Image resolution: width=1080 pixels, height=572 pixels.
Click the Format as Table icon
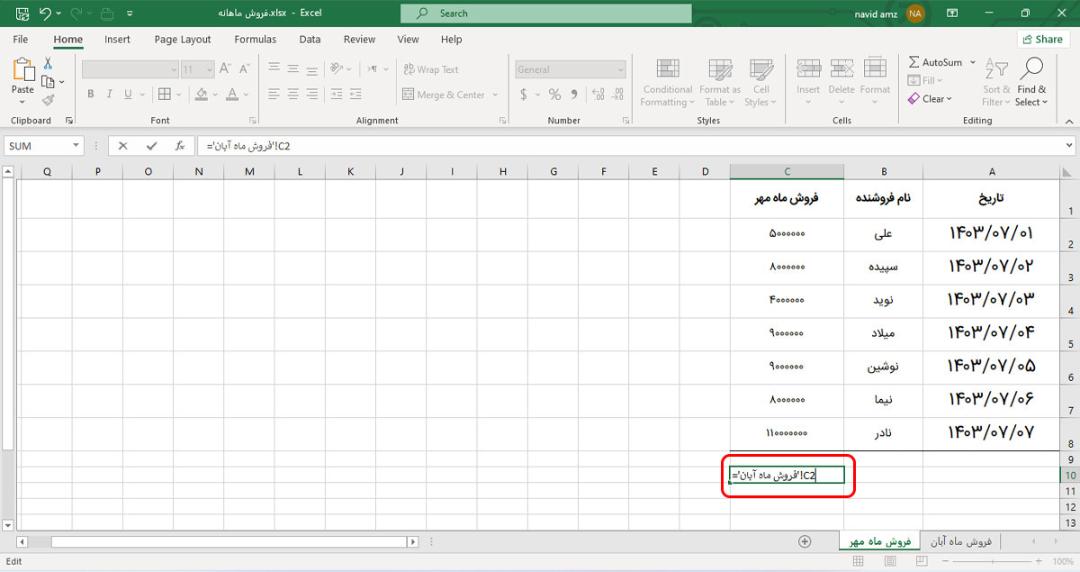(x=720, y=70)
